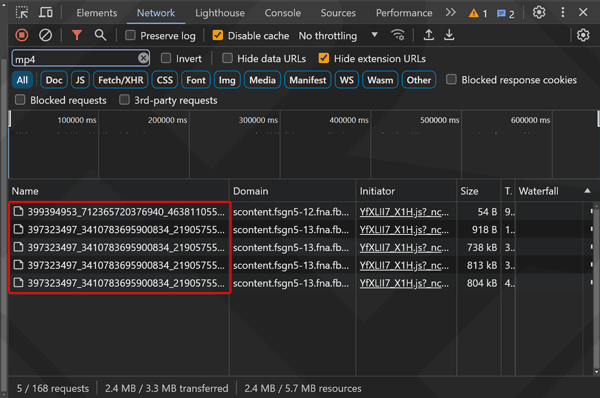
Task: Select the 918 B request row
Action: [x=300, y=230]
